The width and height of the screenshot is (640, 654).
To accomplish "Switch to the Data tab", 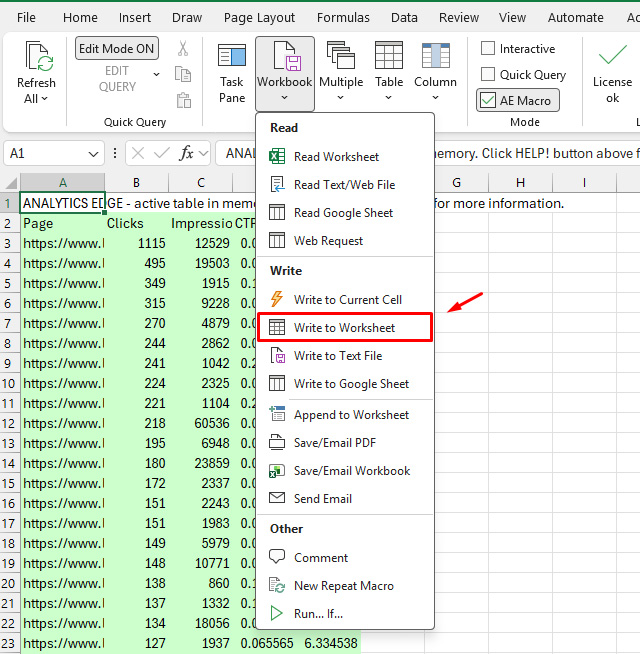I will pyautogui.click(x=404, y=18).
